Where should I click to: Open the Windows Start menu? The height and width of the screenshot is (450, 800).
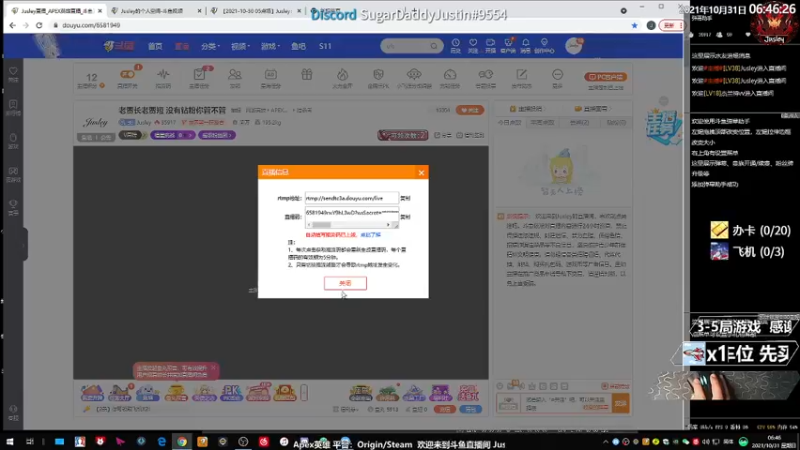click(x=10, y=442)
